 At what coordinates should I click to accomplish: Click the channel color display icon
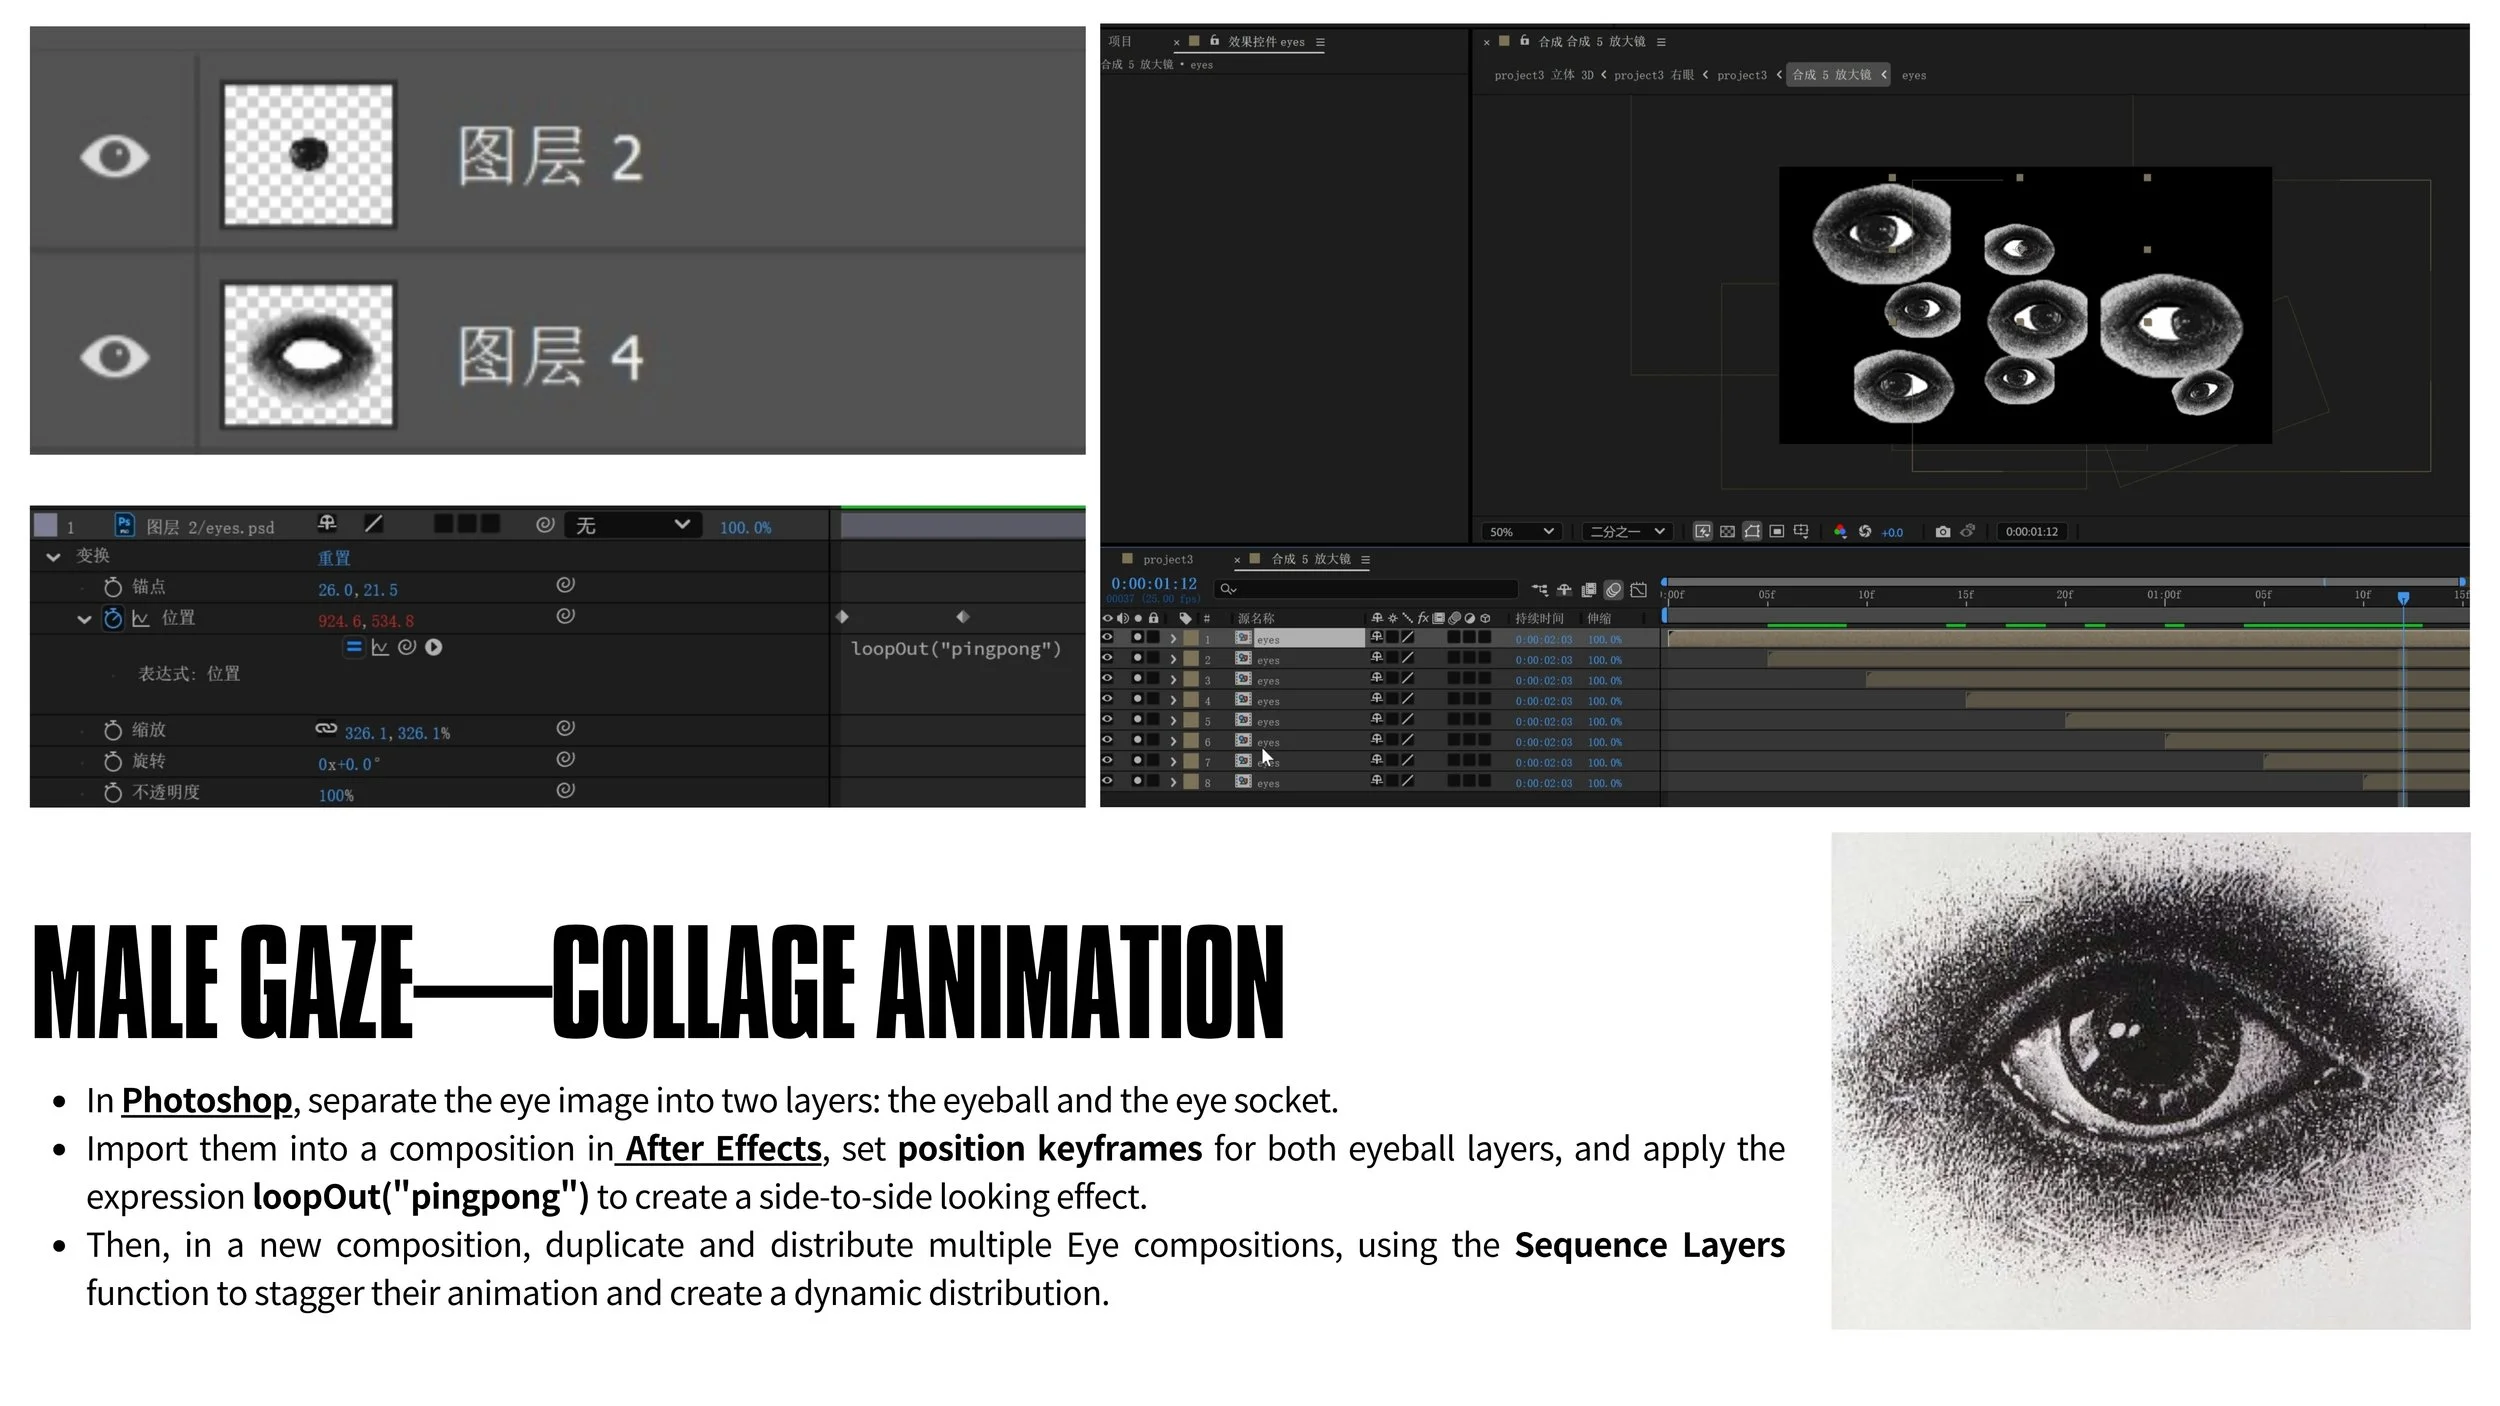1840,532
